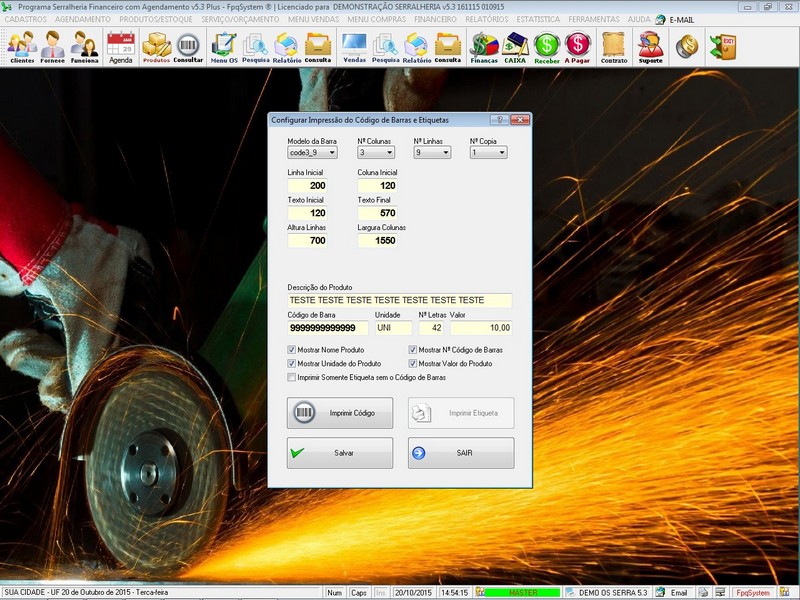This screenshot has height=600, width=800.
Task: Open the Suporte icon
Action: point(650,46)
